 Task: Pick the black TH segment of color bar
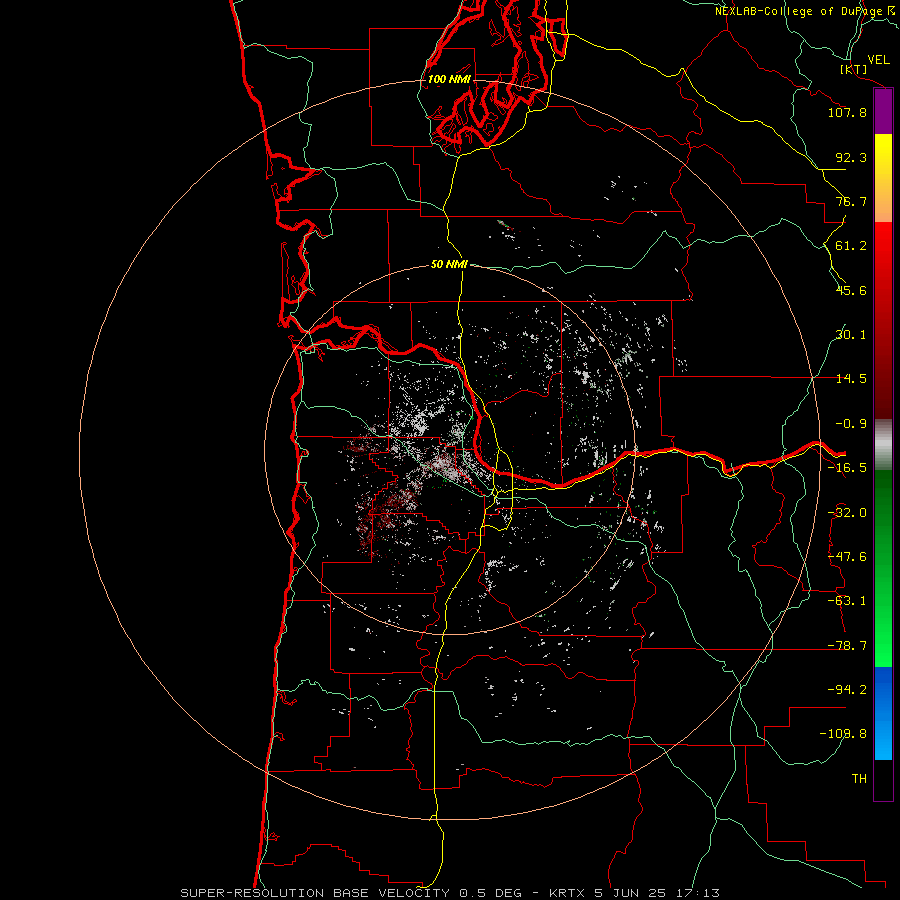883,779
